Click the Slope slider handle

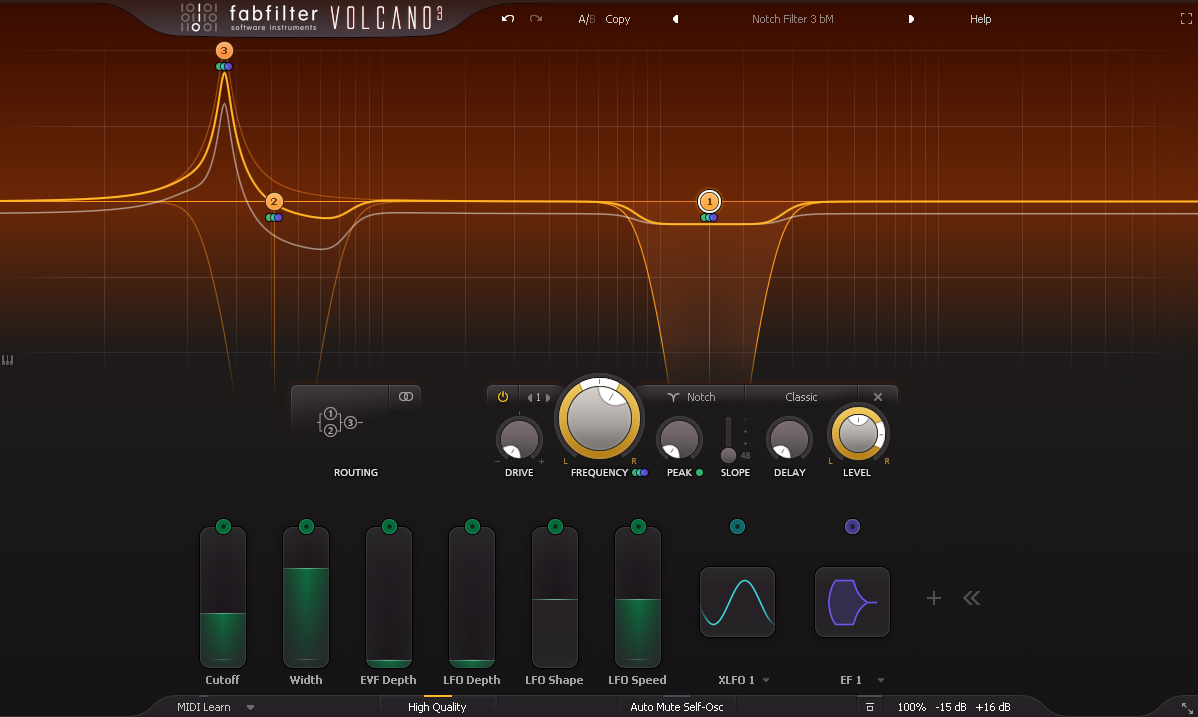click(728, 456)
